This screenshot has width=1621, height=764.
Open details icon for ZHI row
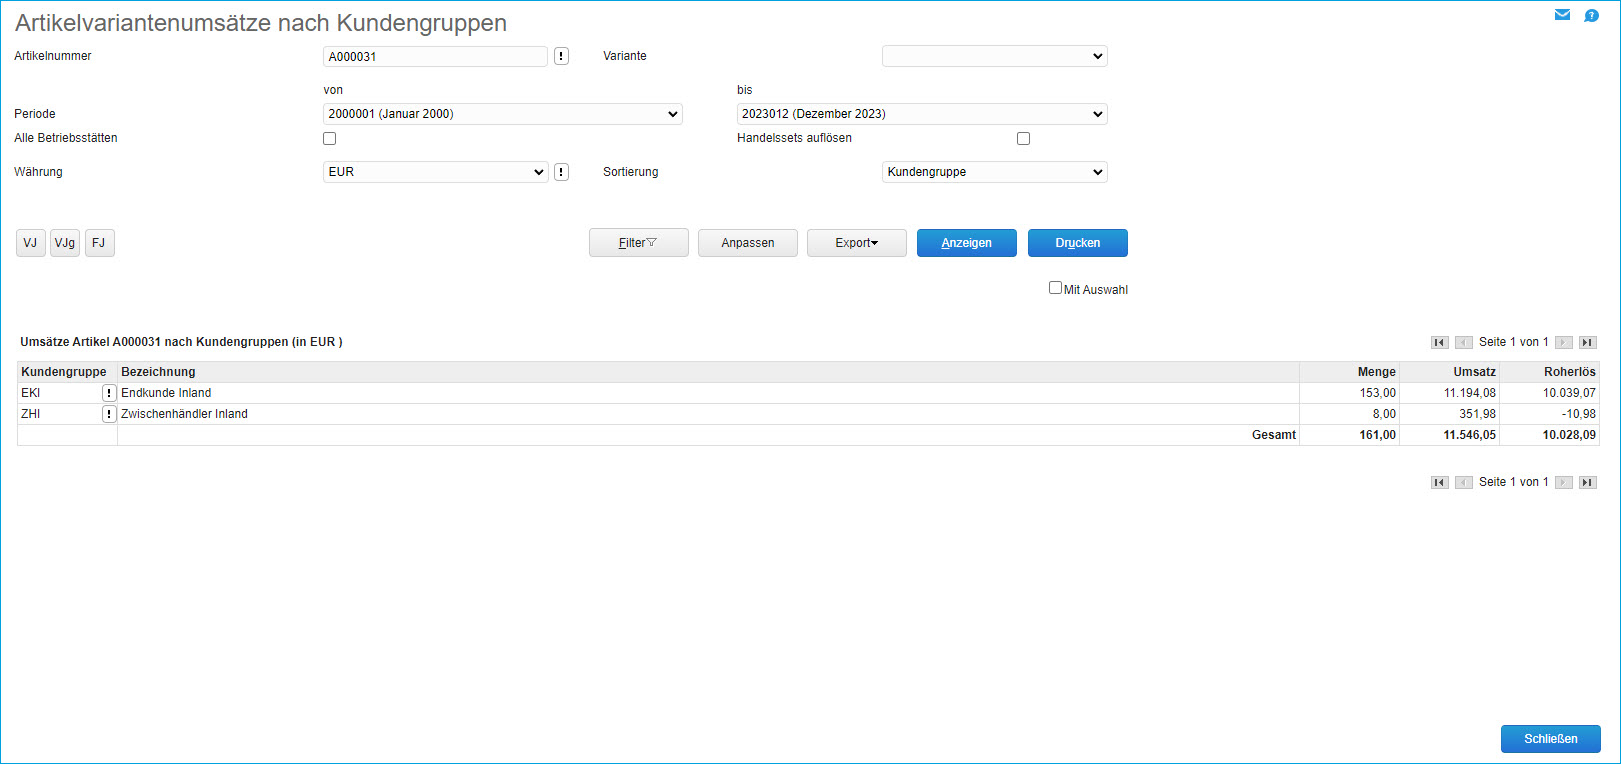pos(109,414)
